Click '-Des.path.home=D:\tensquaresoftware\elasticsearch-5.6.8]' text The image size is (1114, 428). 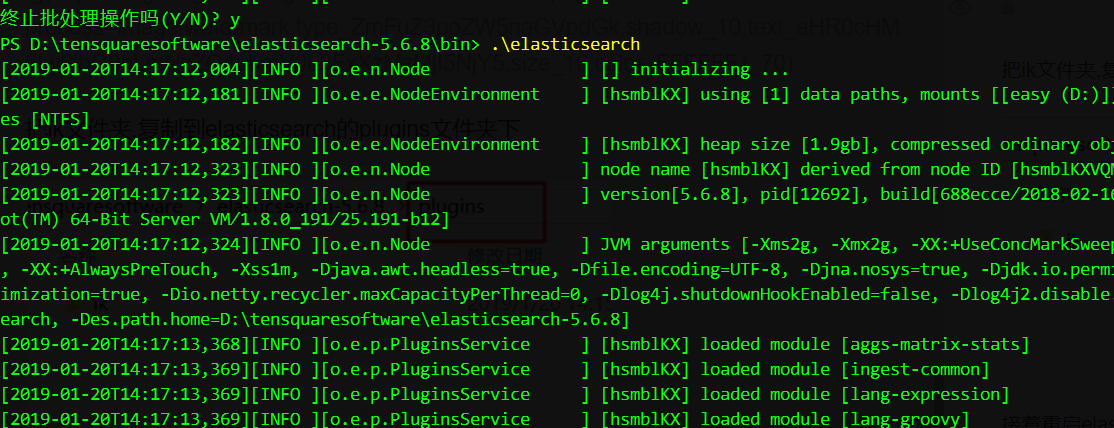coord(350,319)
